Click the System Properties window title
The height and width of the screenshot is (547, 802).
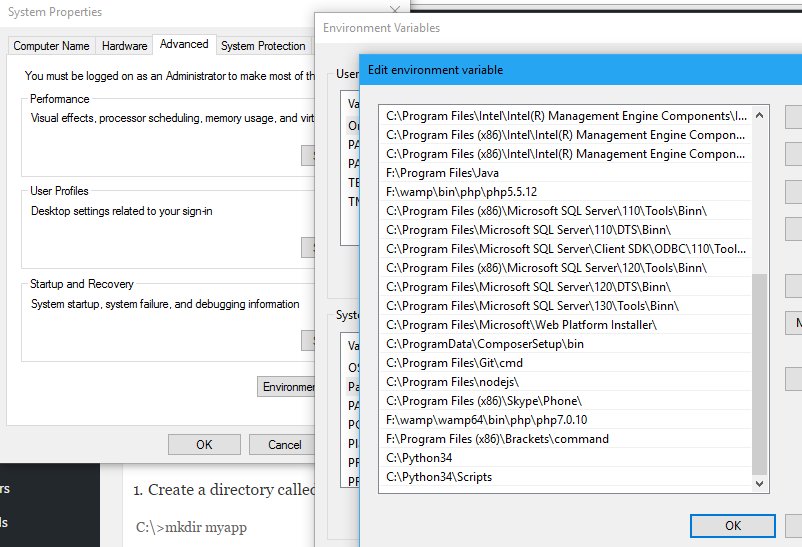tap(55, 12)
